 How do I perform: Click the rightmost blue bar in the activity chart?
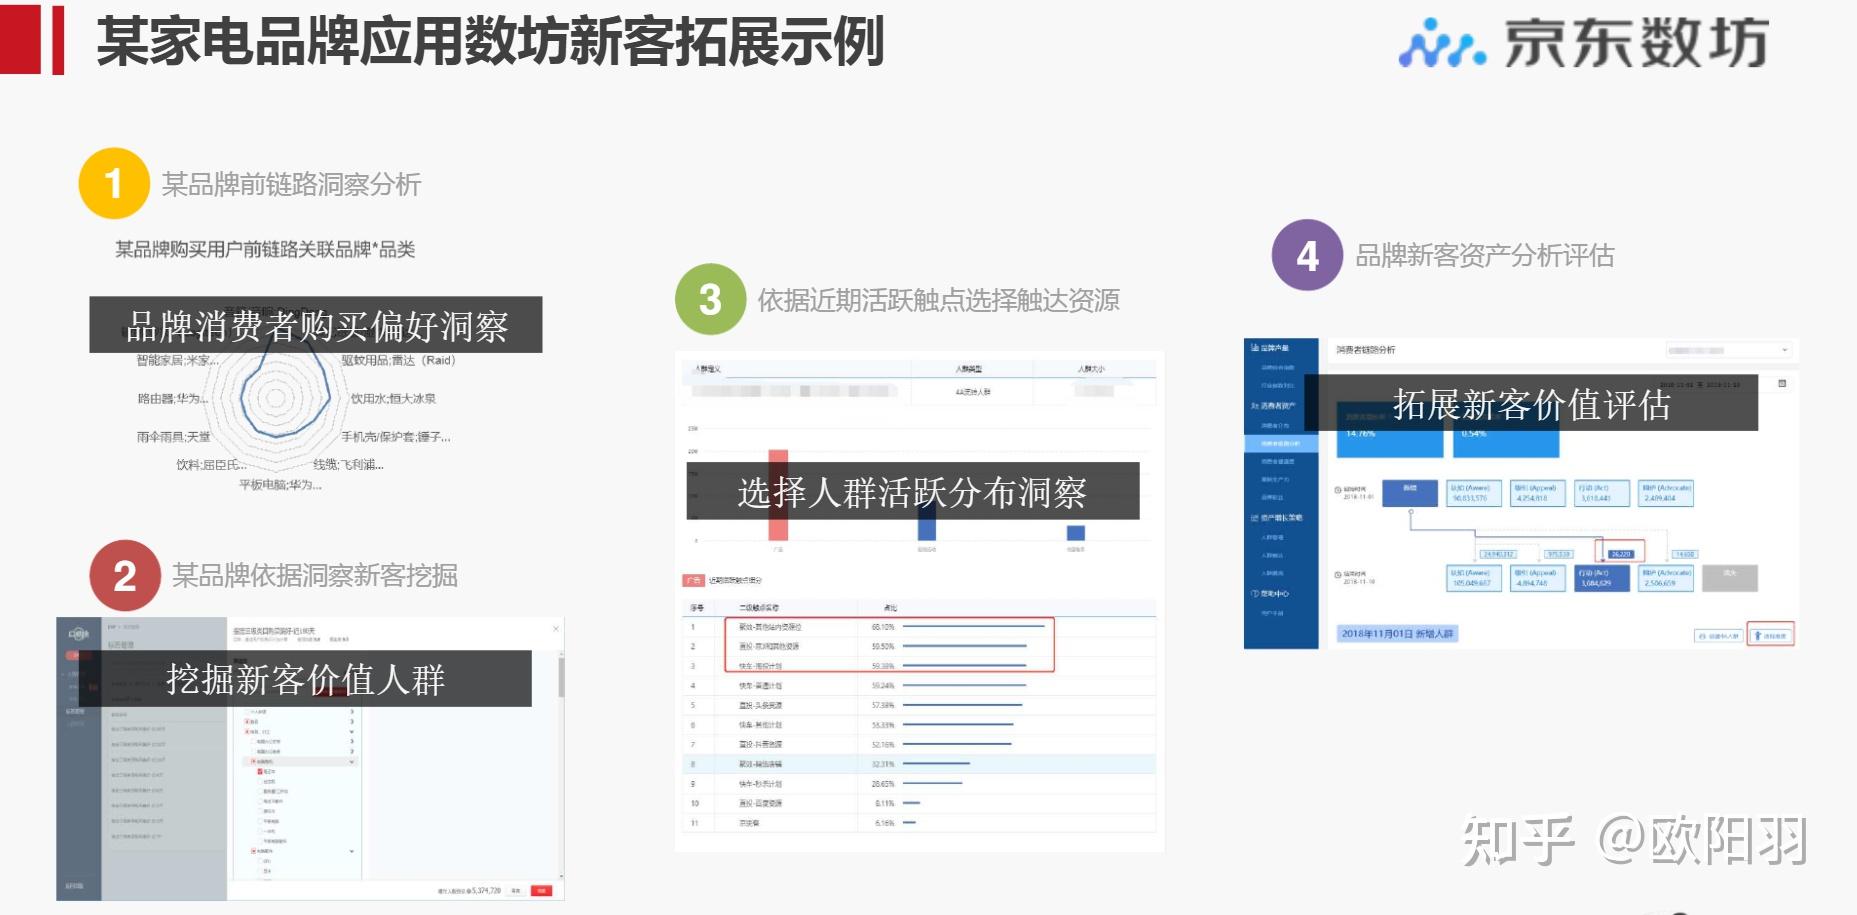click(1076, 532)
